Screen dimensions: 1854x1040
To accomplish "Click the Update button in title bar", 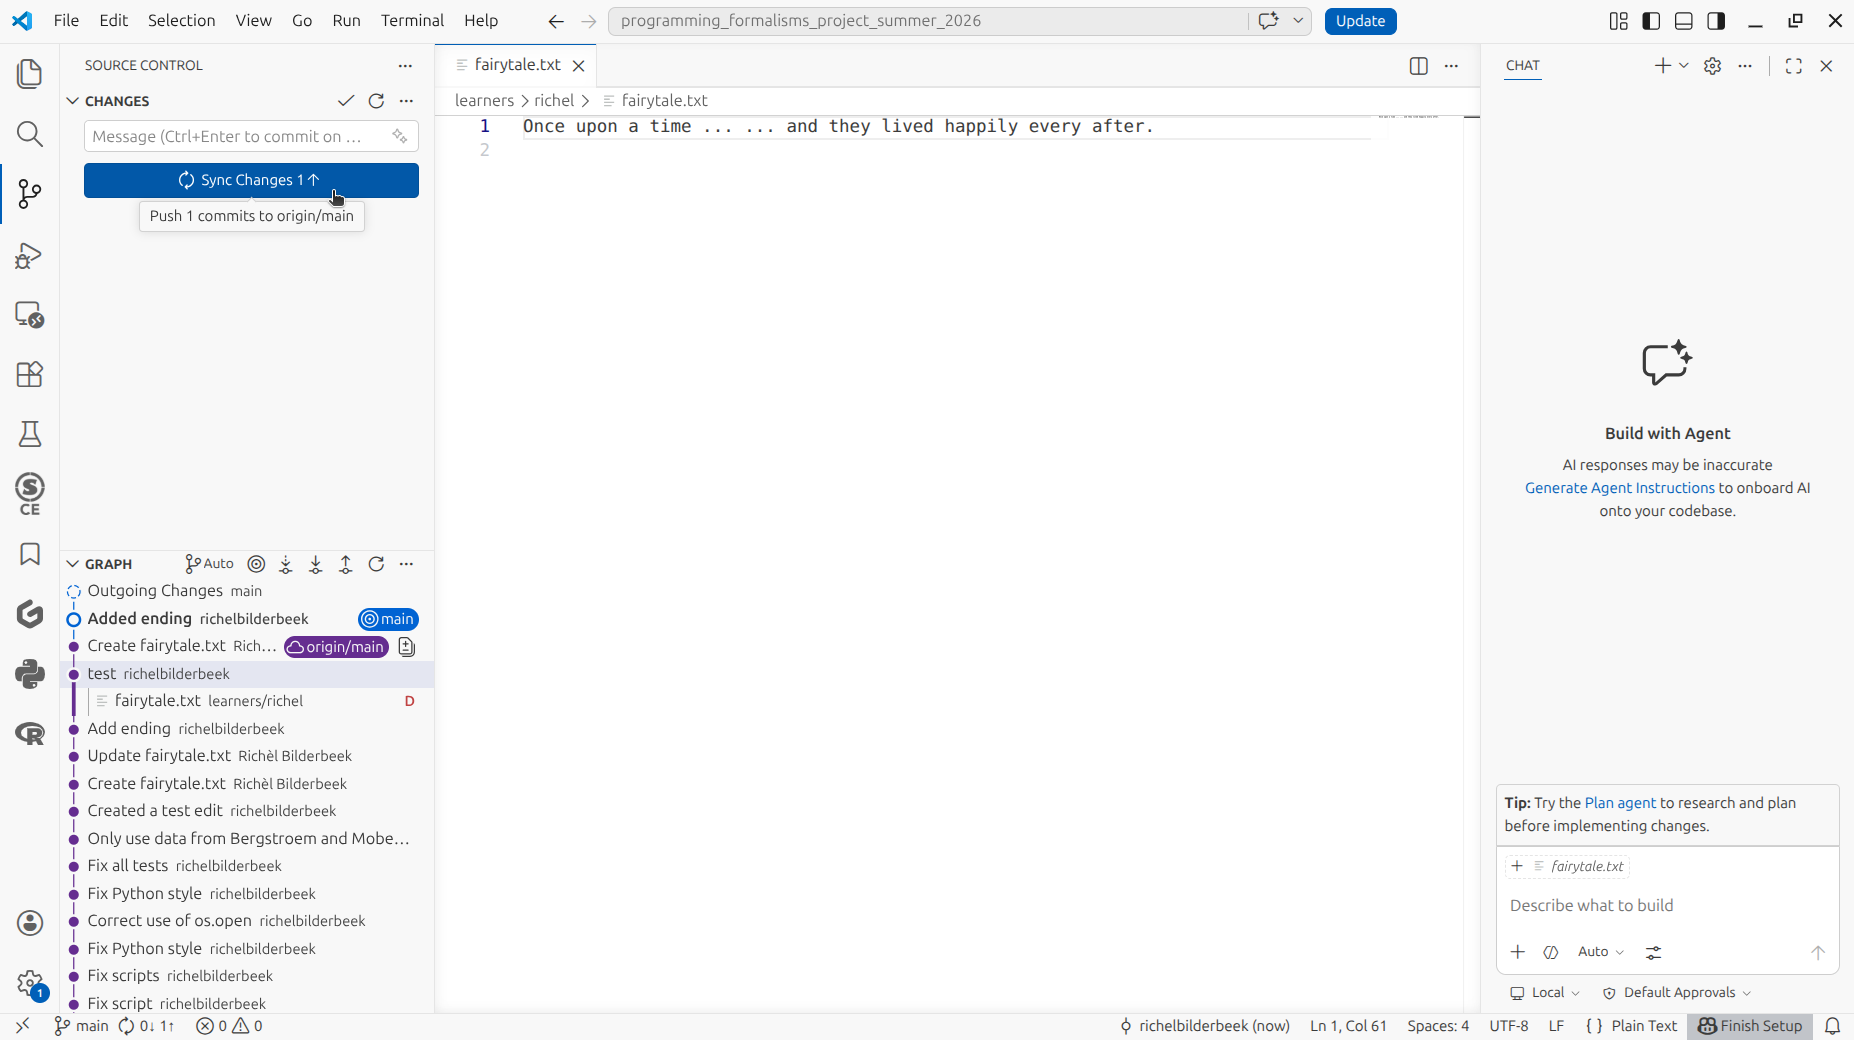I will (1360, 21).
